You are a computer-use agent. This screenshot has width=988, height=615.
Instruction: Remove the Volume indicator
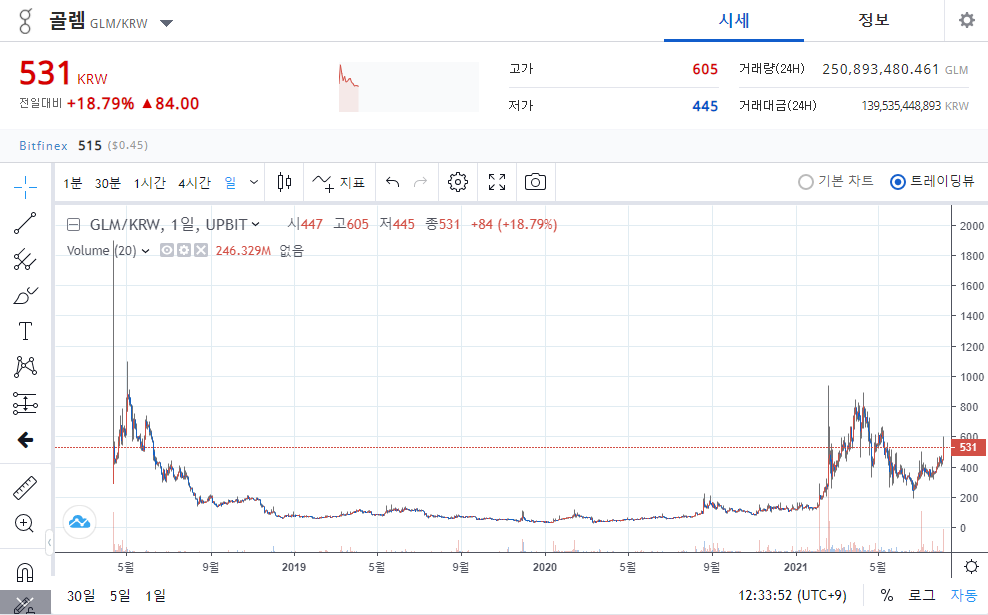[200, 250]
